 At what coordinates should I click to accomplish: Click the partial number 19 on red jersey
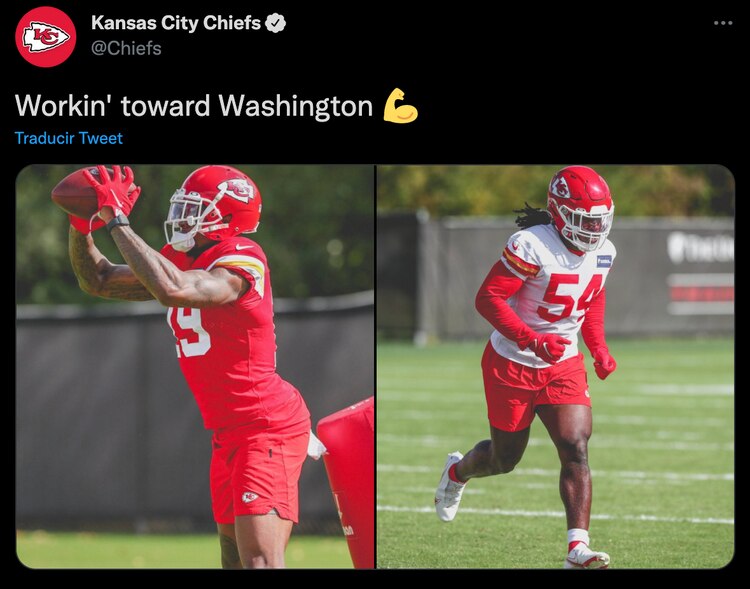click(190, 332)
